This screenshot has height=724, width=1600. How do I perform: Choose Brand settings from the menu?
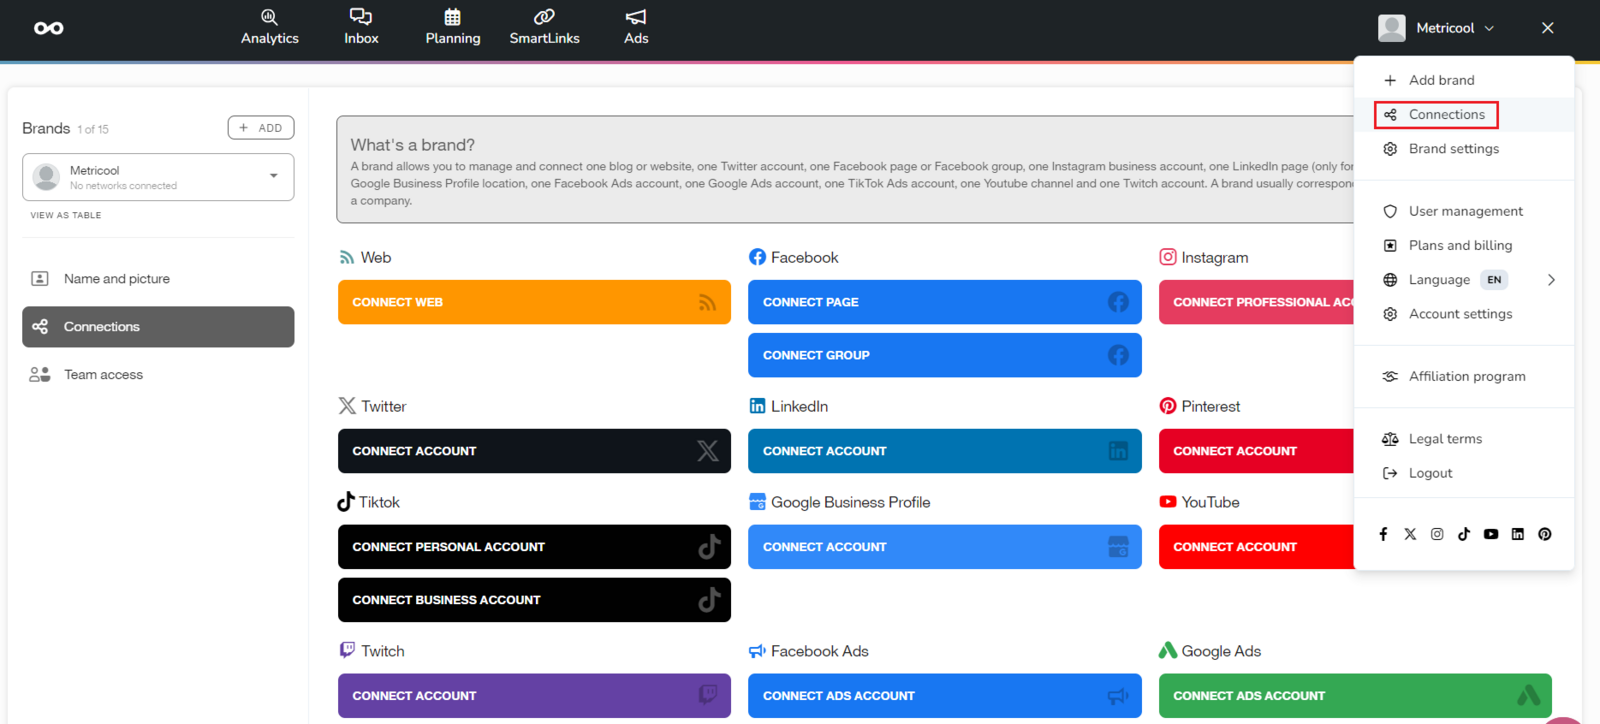[1453, 149]
